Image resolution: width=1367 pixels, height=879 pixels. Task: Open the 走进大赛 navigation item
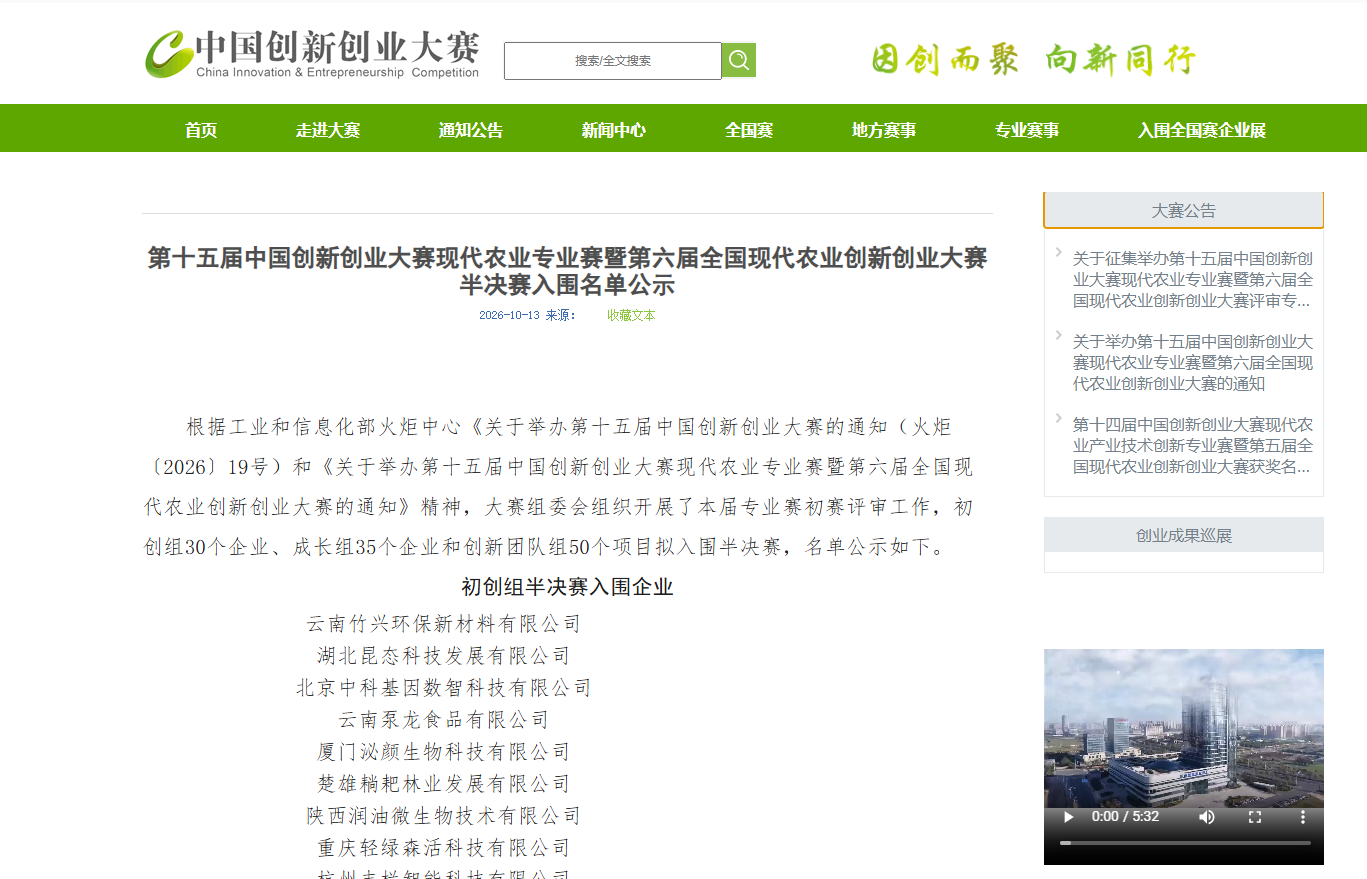point(328,130)
